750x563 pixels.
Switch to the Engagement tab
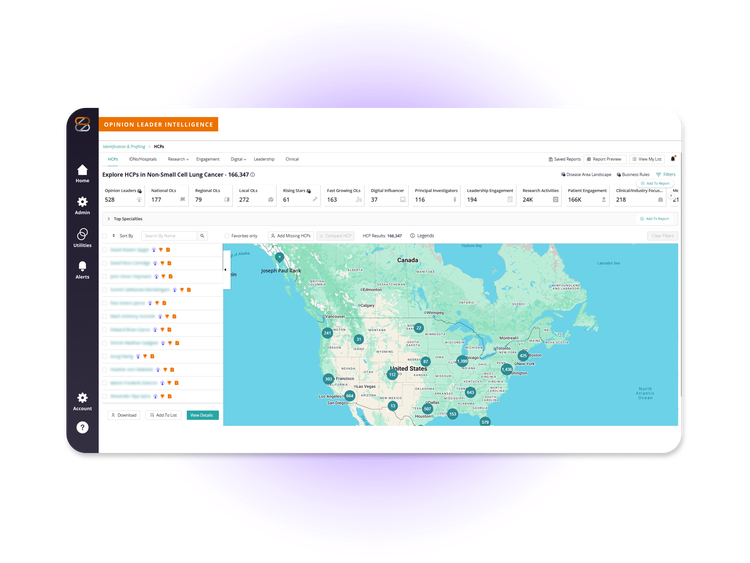coord(208,159)
